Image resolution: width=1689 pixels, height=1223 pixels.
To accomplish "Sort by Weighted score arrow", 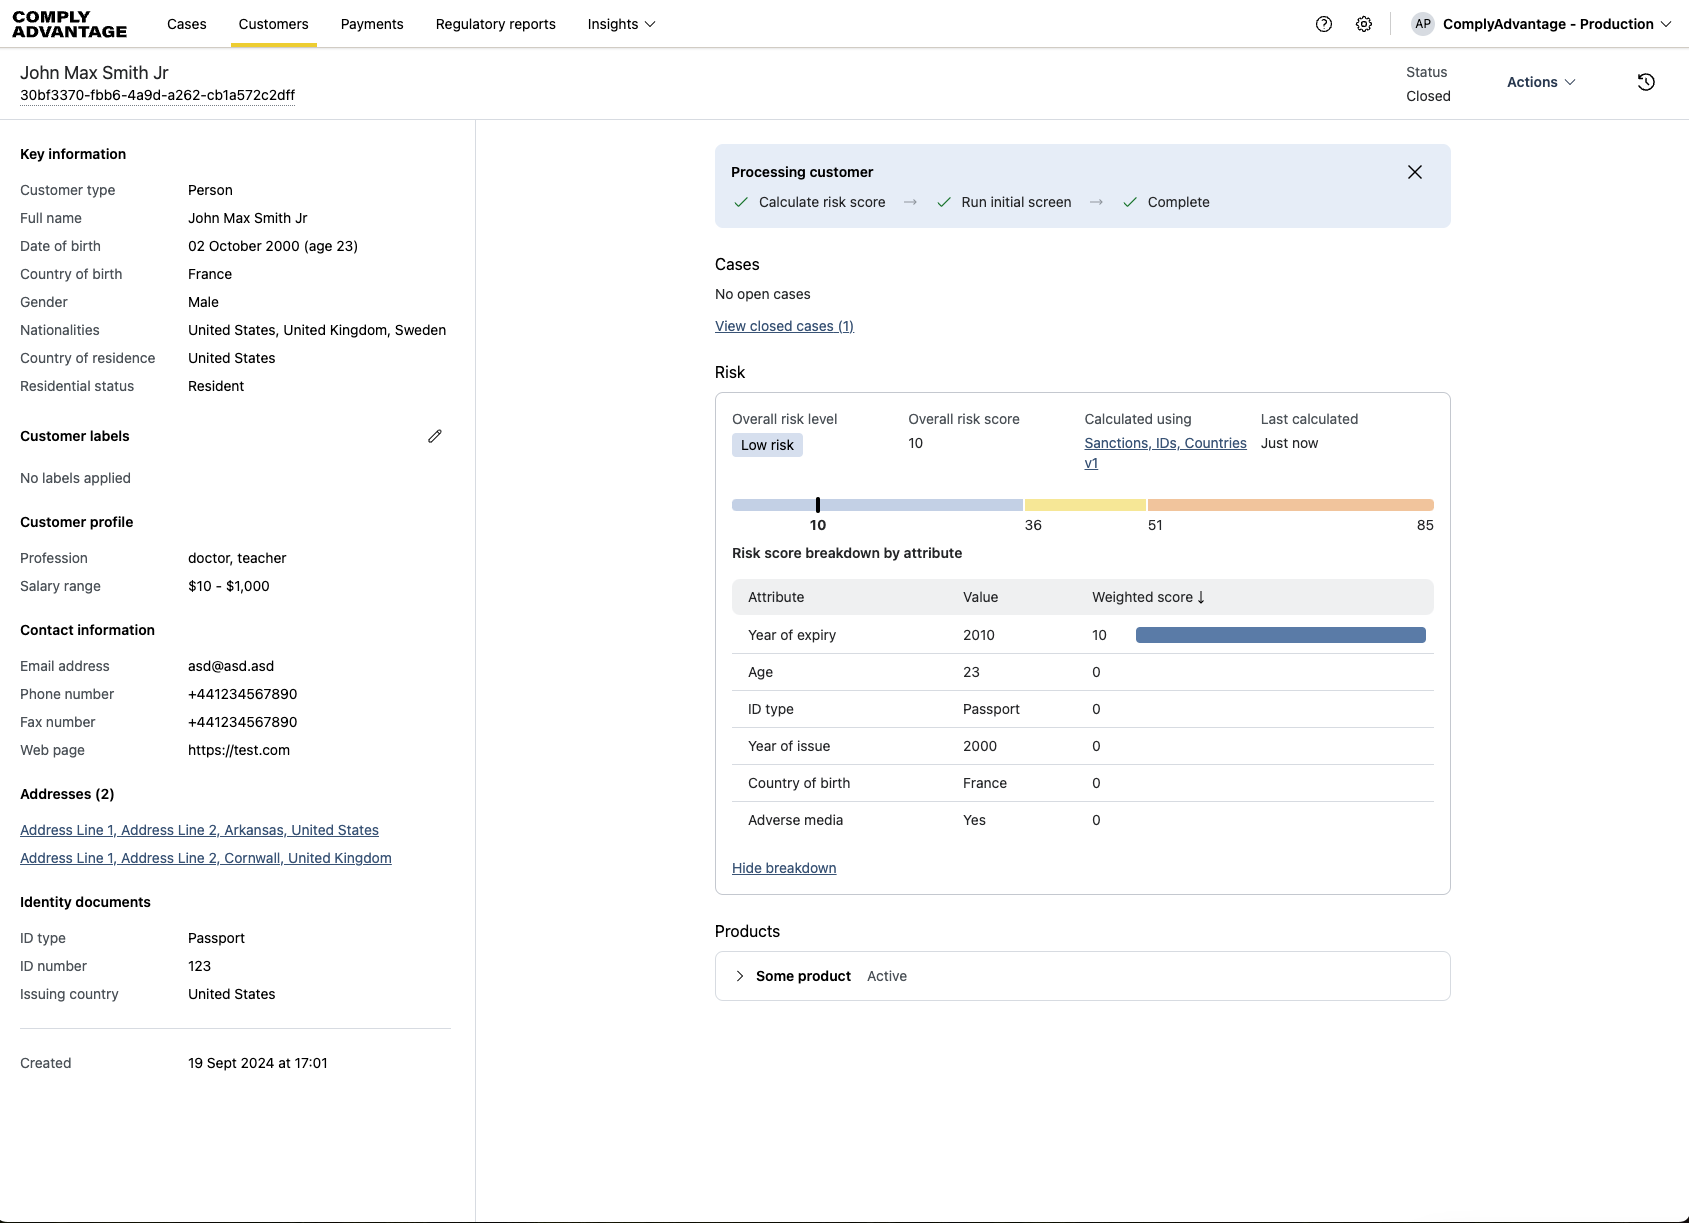I will point(1201,597).
